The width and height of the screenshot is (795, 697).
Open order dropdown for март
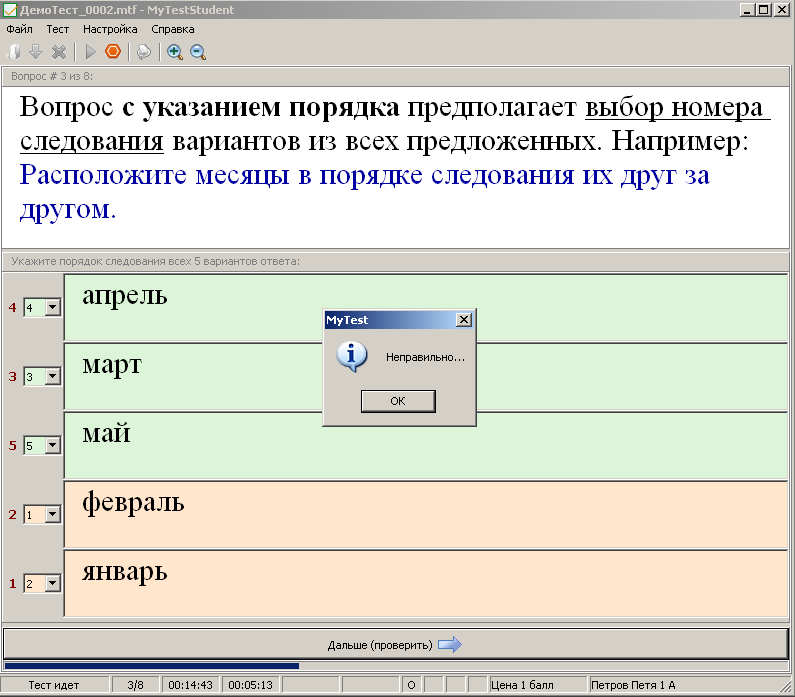point(52,376)
